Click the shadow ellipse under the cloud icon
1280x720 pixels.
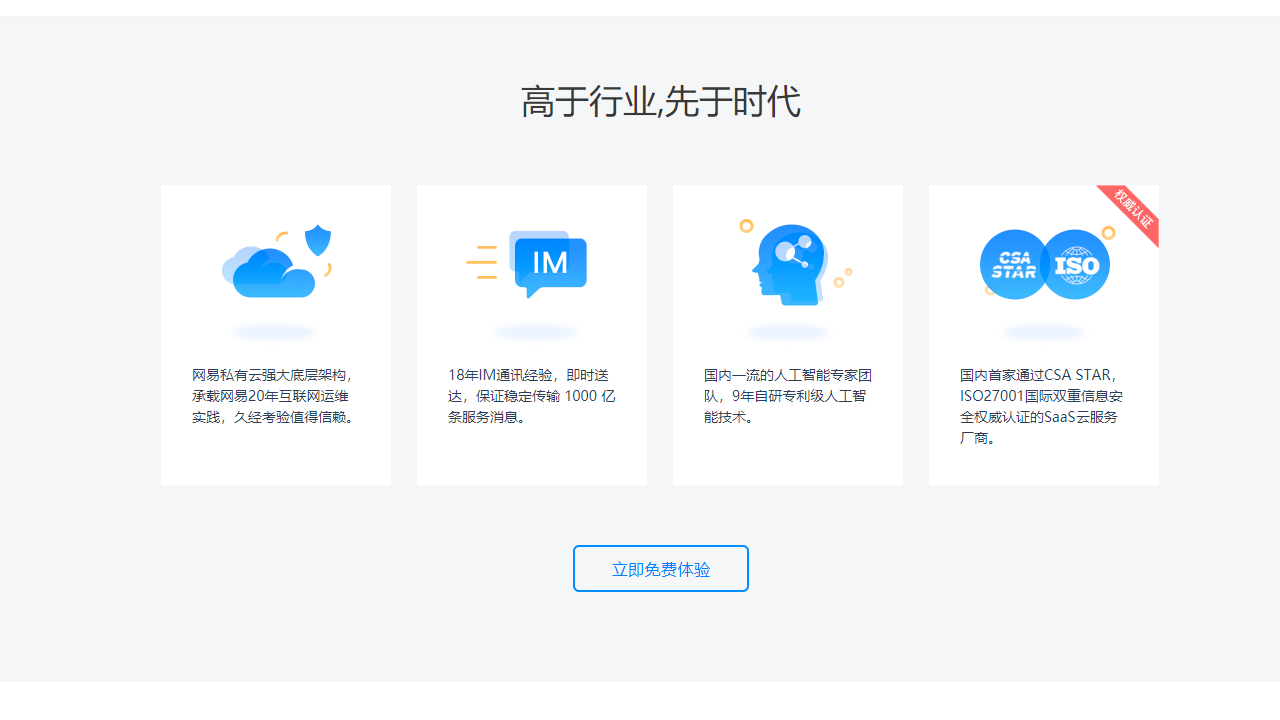coord(275,332)
